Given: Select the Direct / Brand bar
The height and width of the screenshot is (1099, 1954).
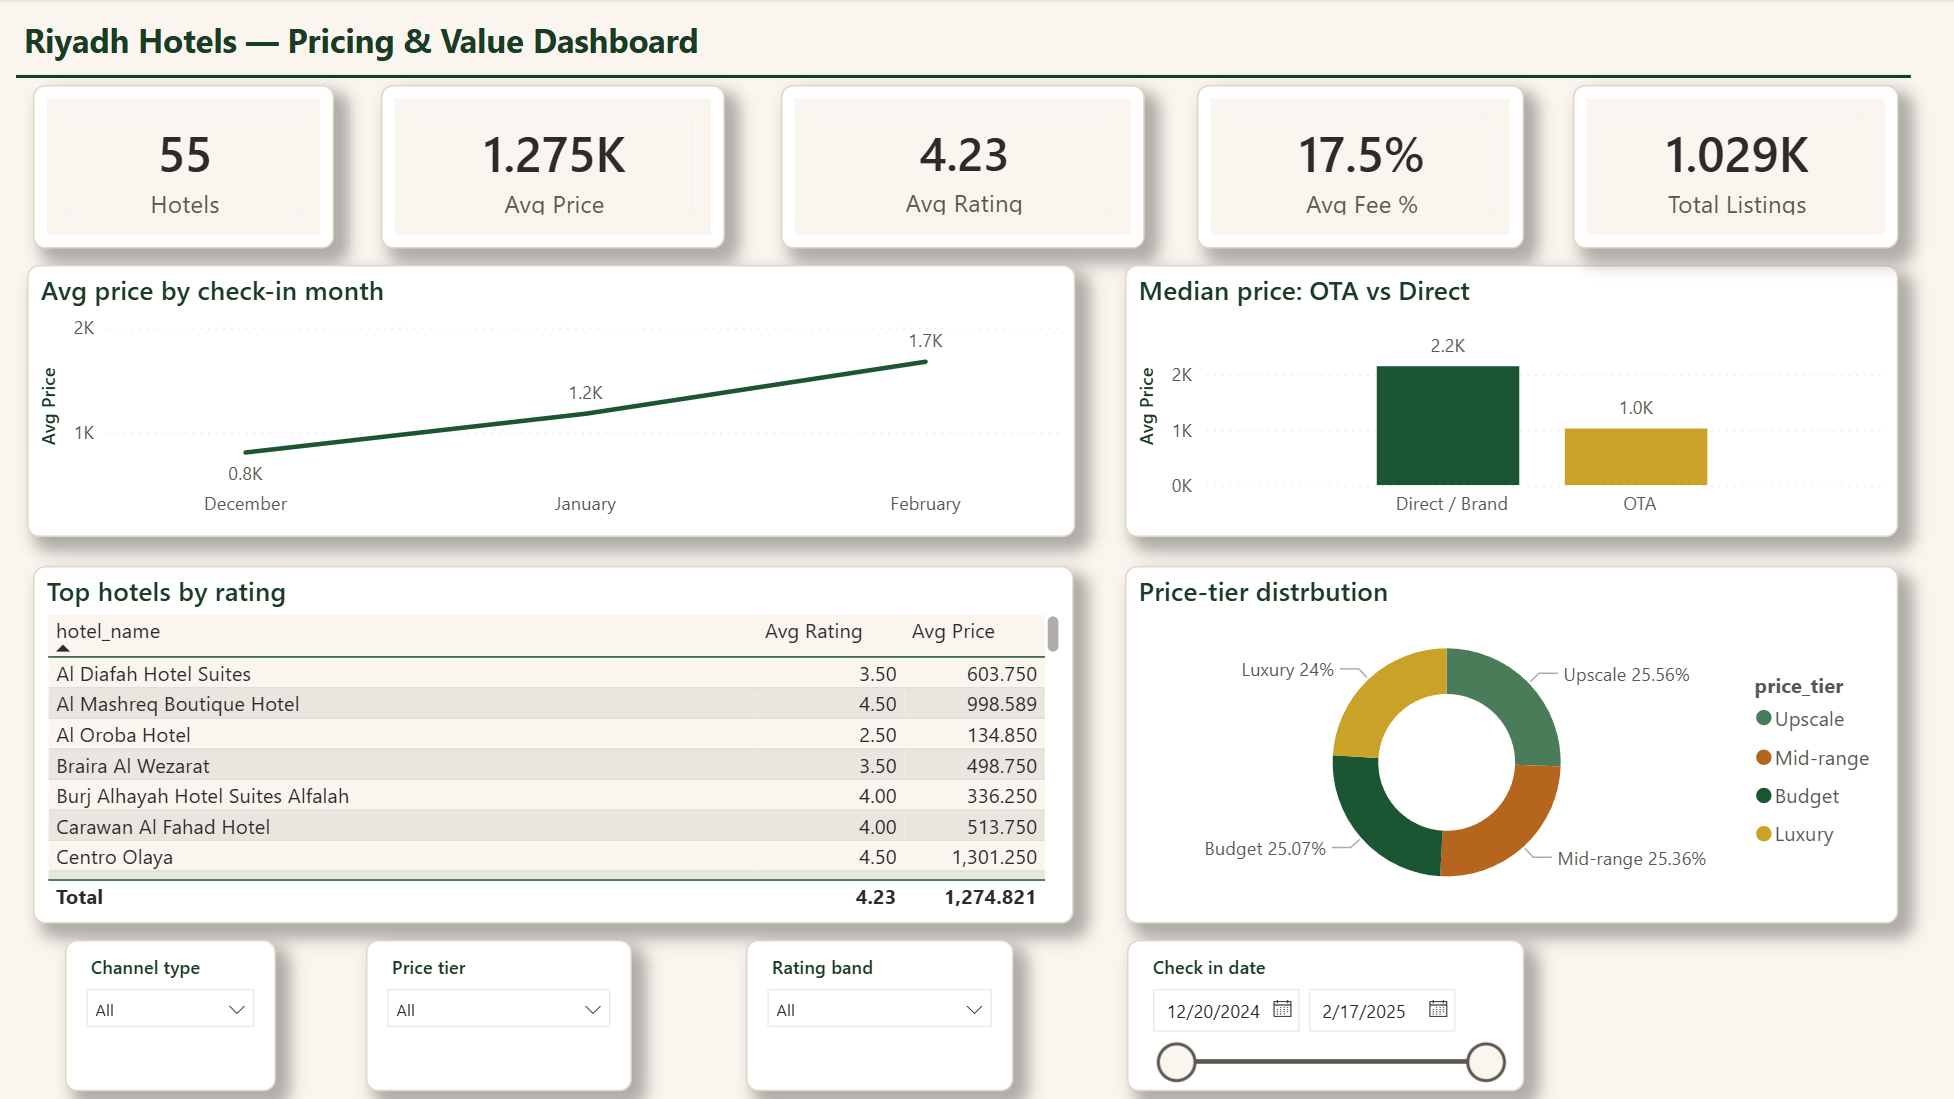Looking at the screenshot, I should pyautogui.click(x=1448, y=426).
